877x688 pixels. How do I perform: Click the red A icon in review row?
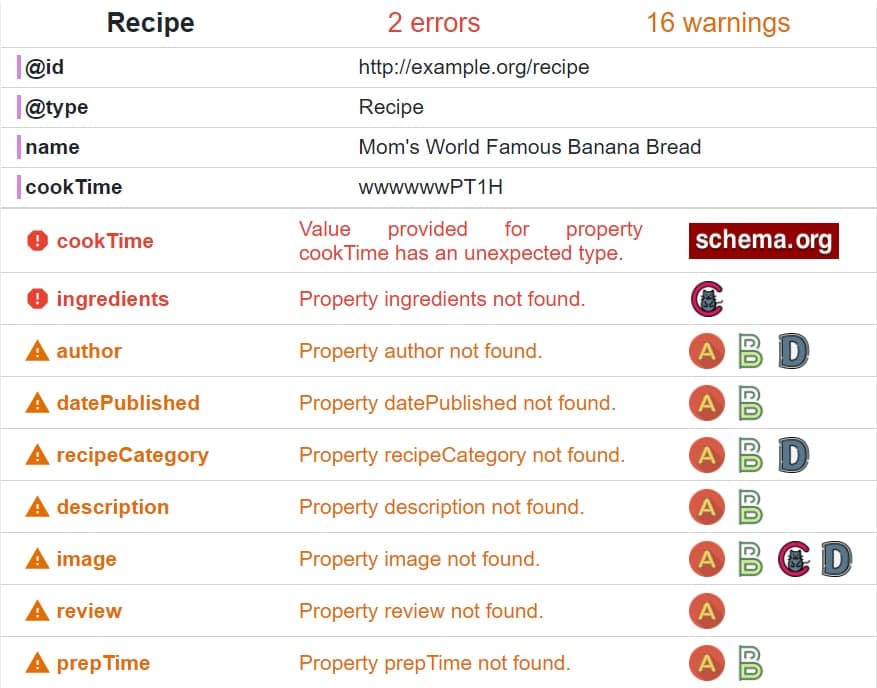click(x=707, y=611)
